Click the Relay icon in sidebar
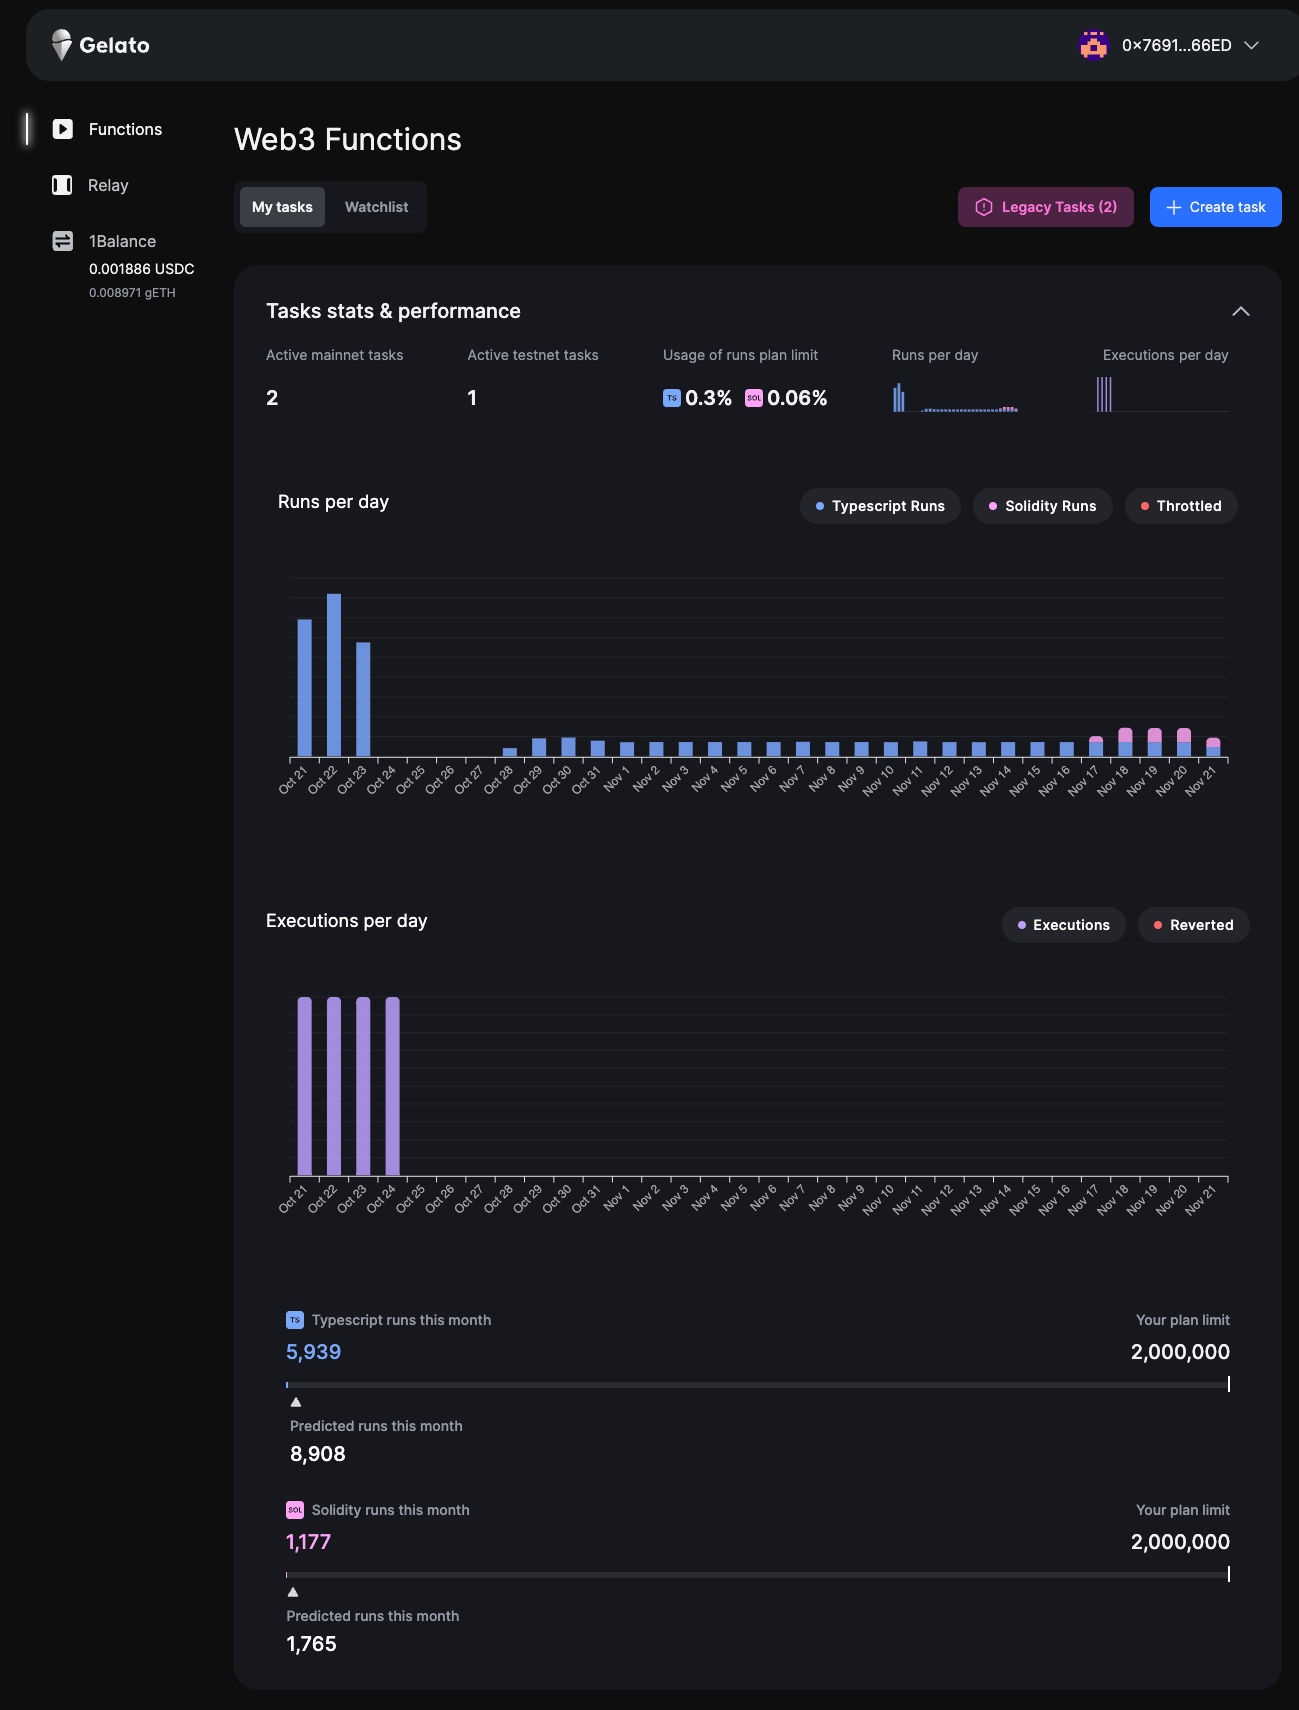This screenshot has width=1299, height=1710. click(62, 185)
